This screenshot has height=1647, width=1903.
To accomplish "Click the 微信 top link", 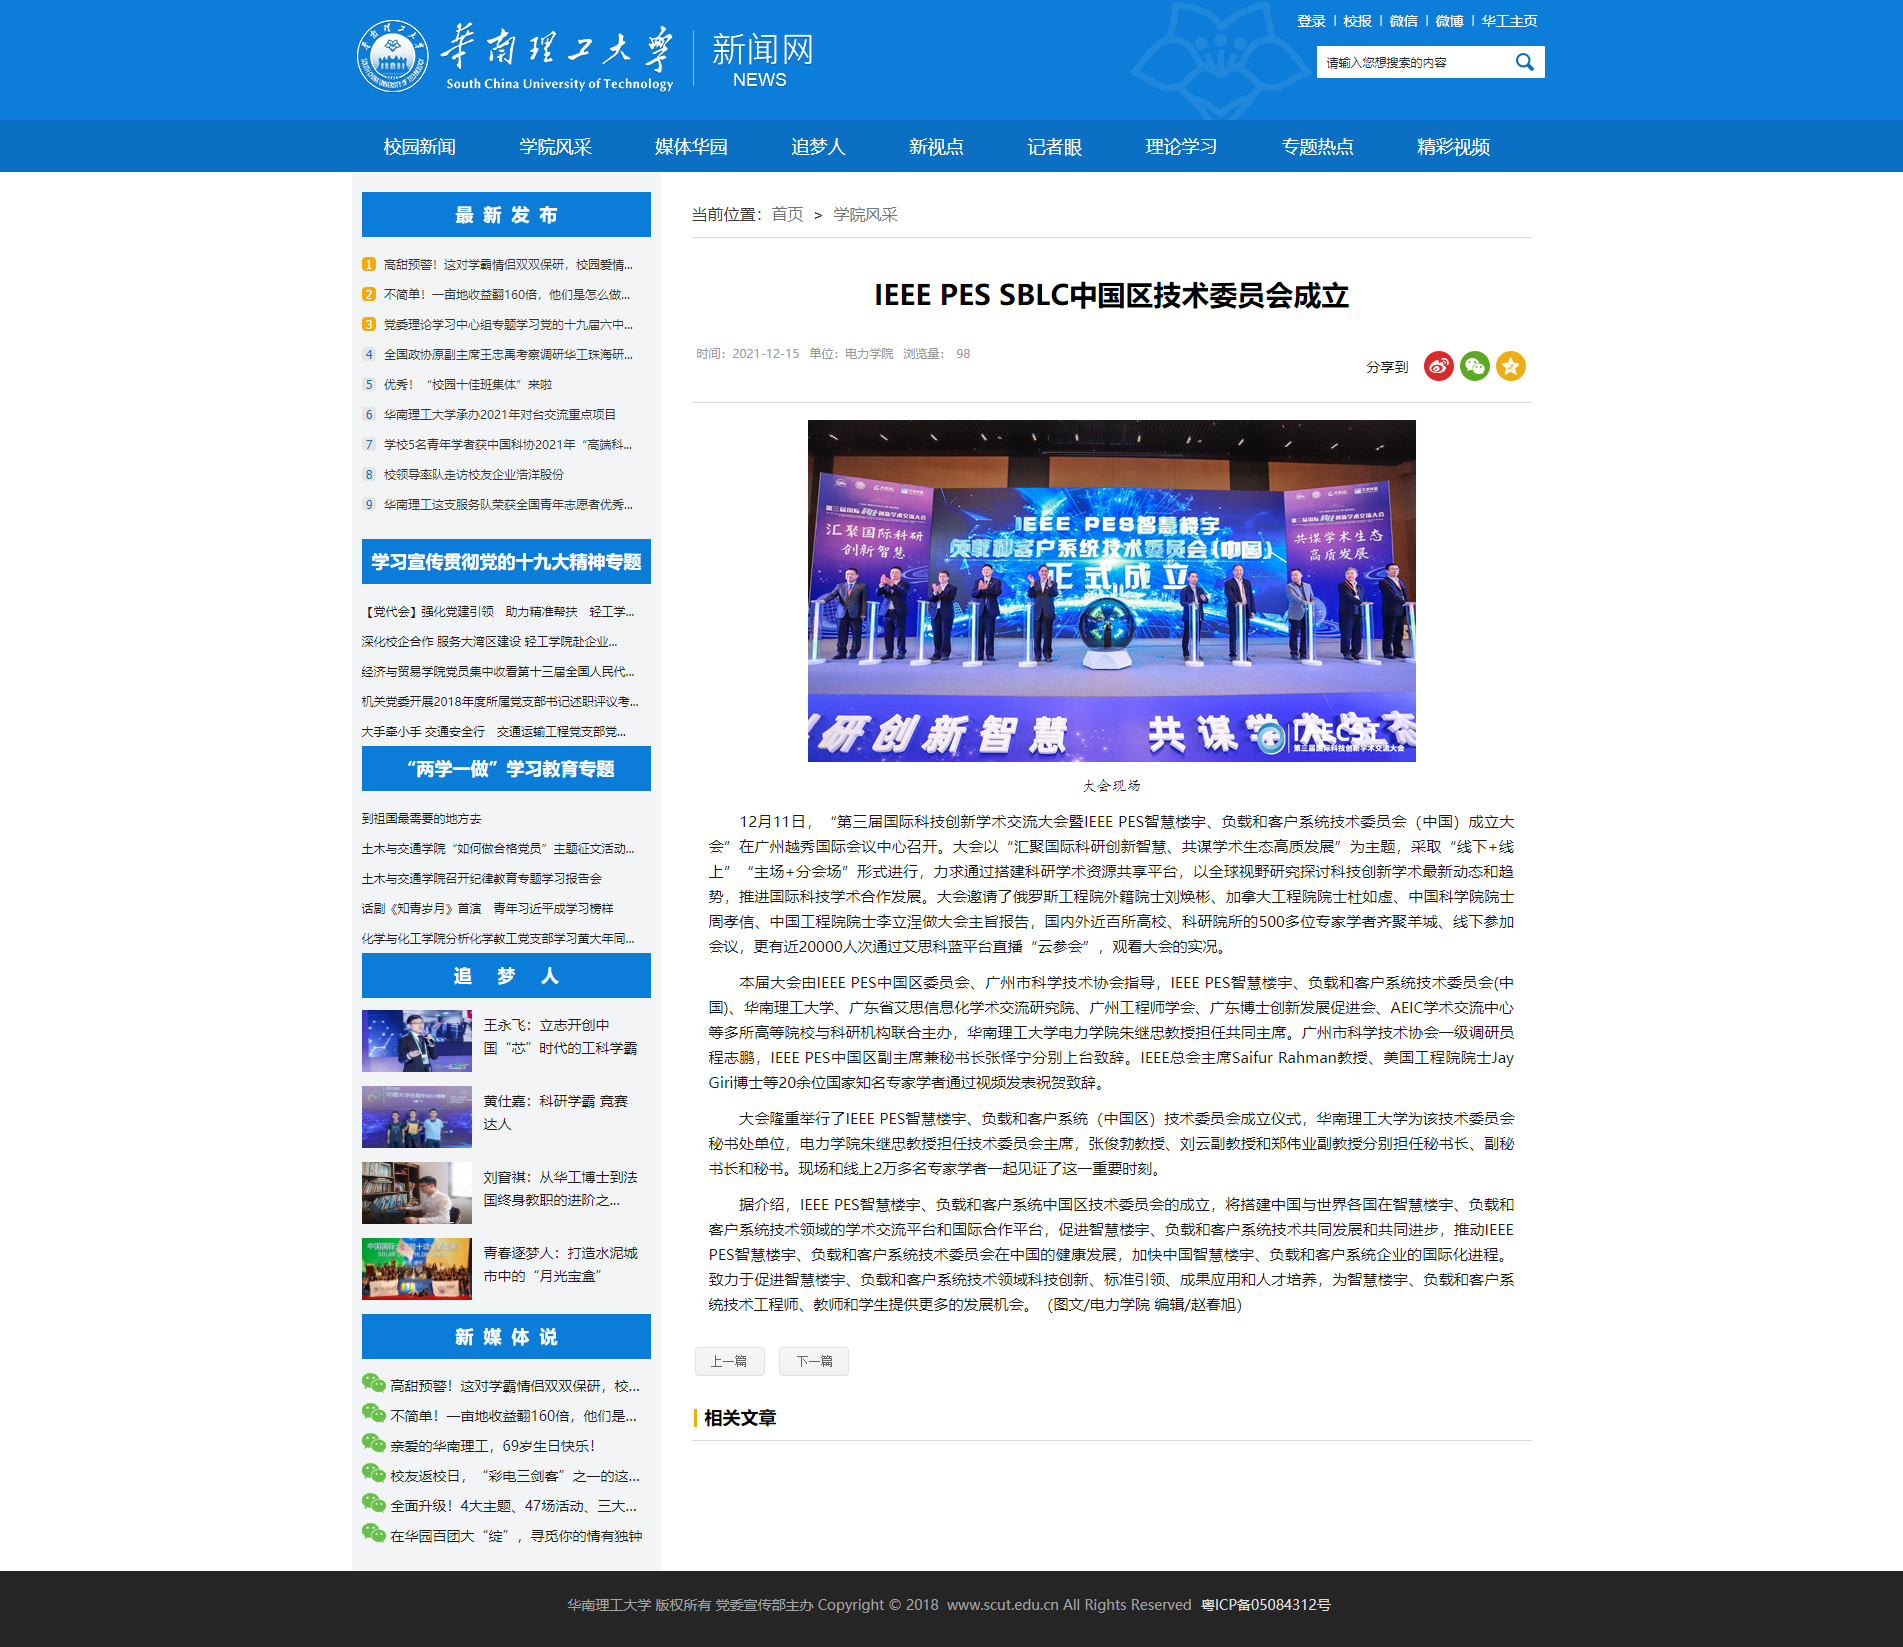I will 1403,21.
